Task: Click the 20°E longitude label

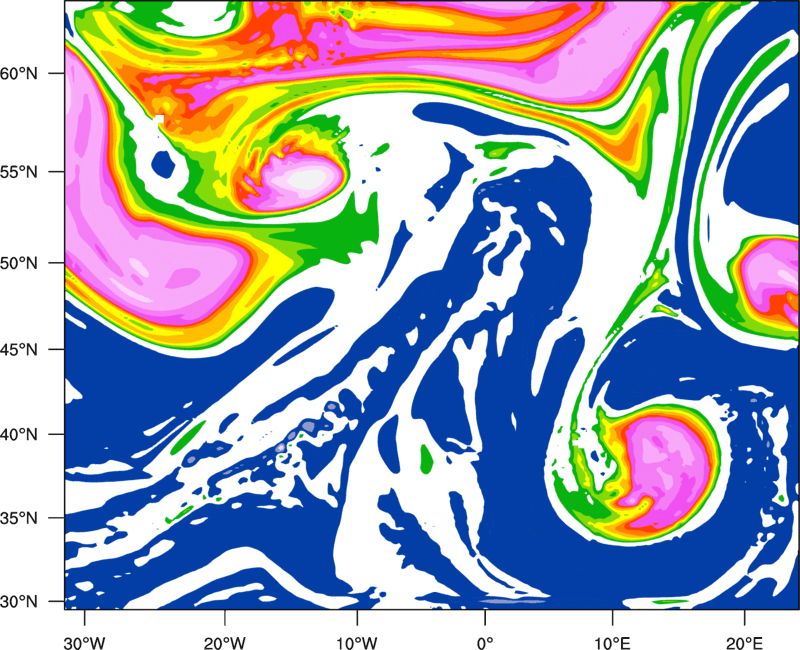Action: coord(744,643)
